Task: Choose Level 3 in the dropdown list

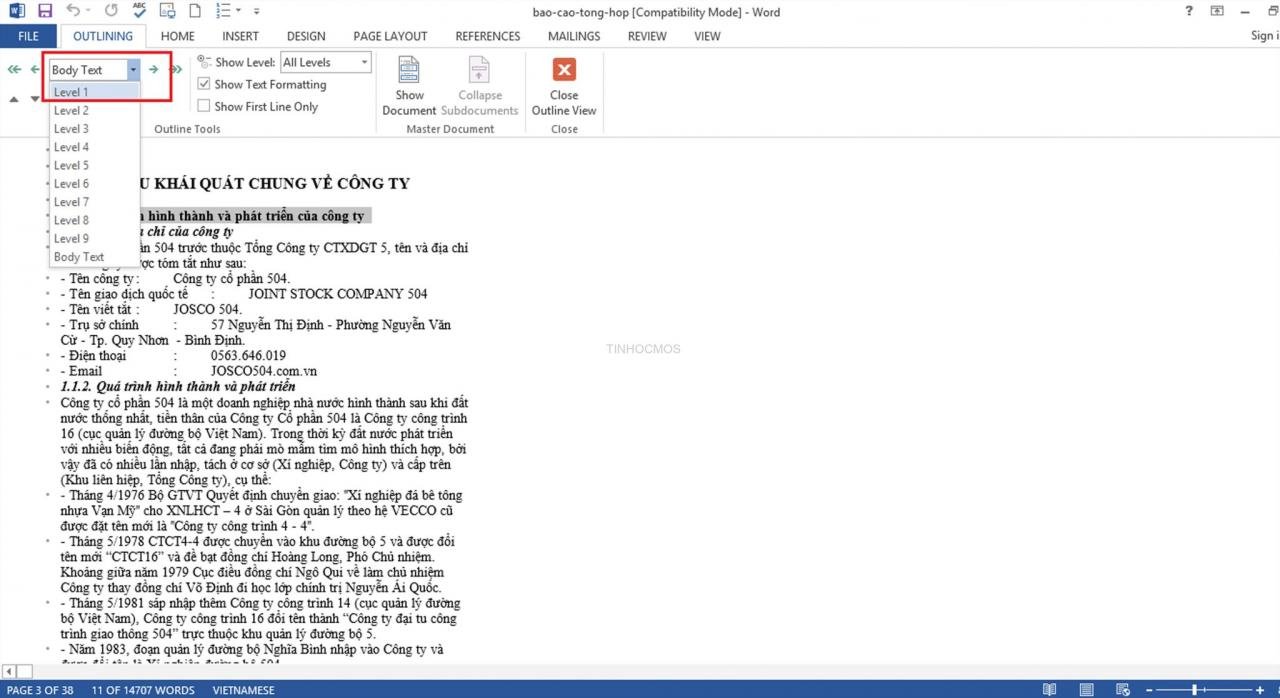Action: click(94, 129)
